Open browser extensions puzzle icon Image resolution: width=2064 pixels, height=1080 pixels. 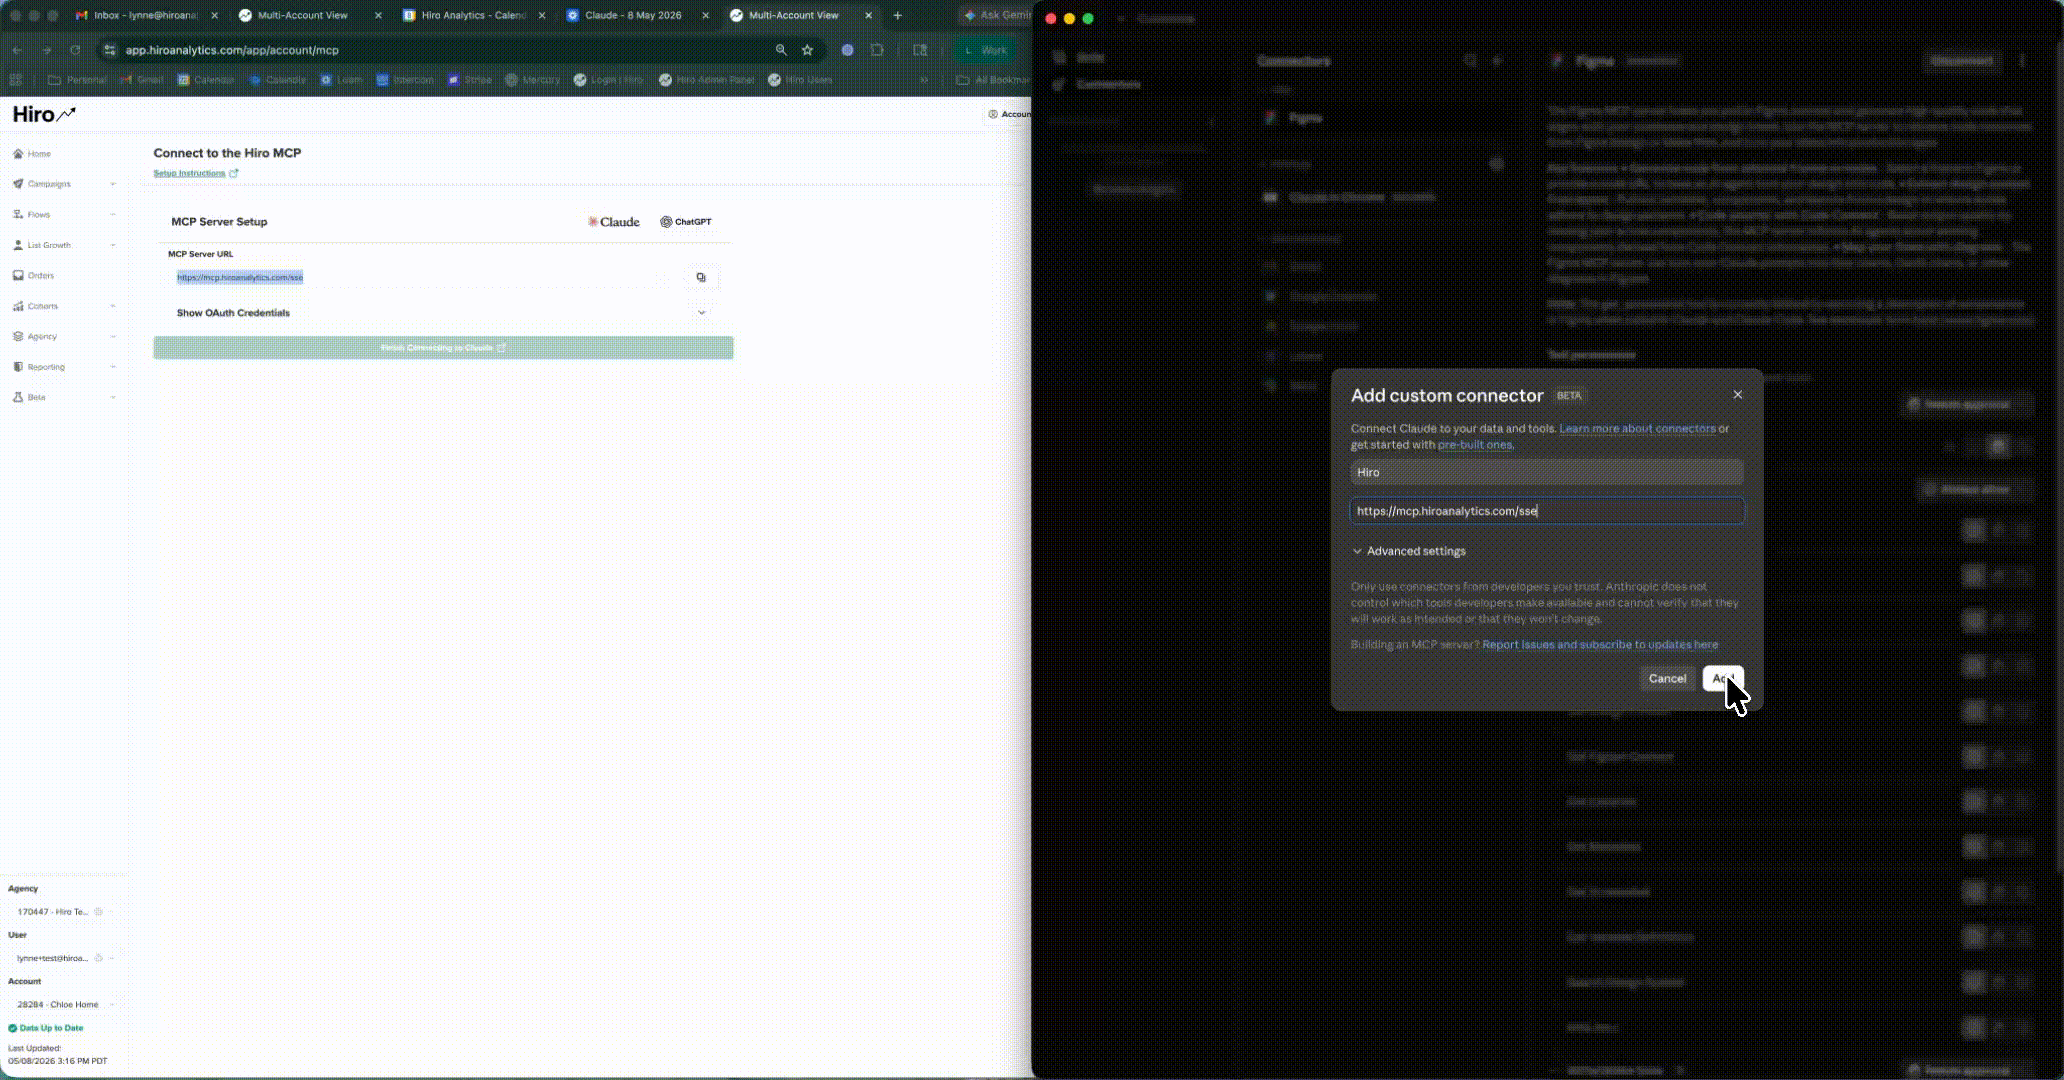pyautogui.click(x=877, y=50)
